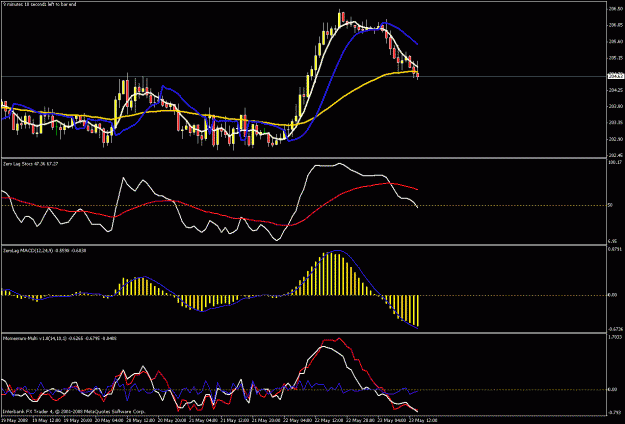Click the 0.8791 value on MACD axis
Image resolution: width=625 pixels, height=424 pixels.
(x=614, y=249)
